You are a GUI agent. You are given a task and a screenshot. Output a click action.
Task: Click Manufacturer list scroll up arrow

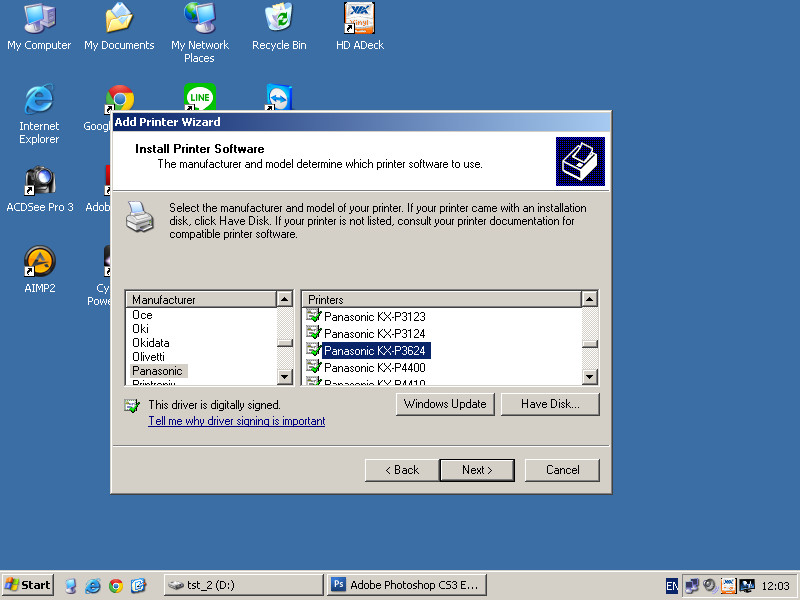point(285,299)
